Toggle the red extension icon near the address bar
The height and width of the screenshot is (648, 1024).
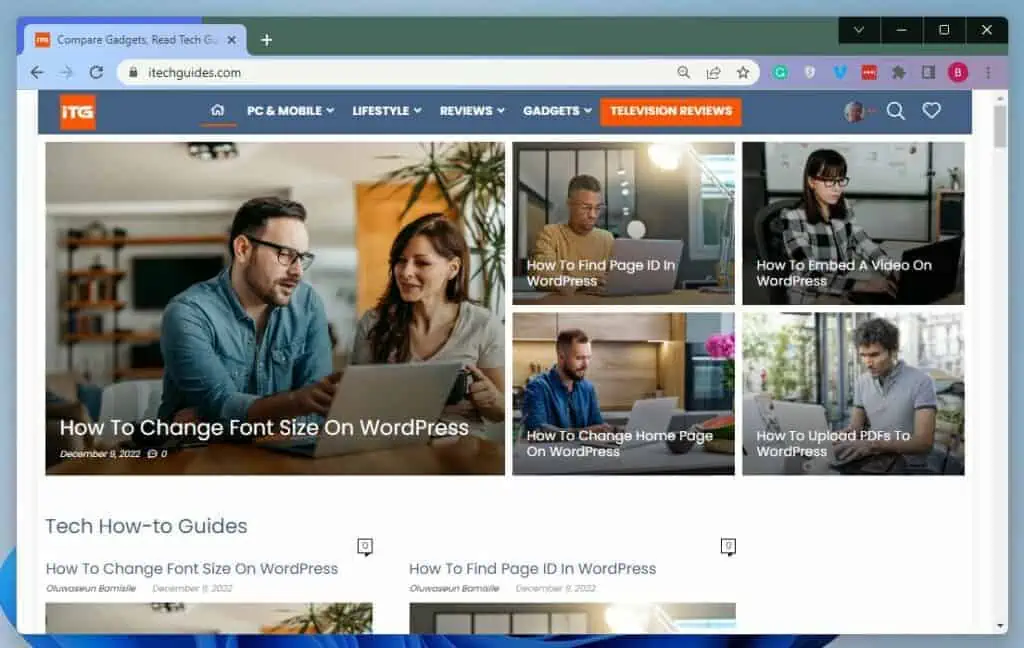(868, 72)
